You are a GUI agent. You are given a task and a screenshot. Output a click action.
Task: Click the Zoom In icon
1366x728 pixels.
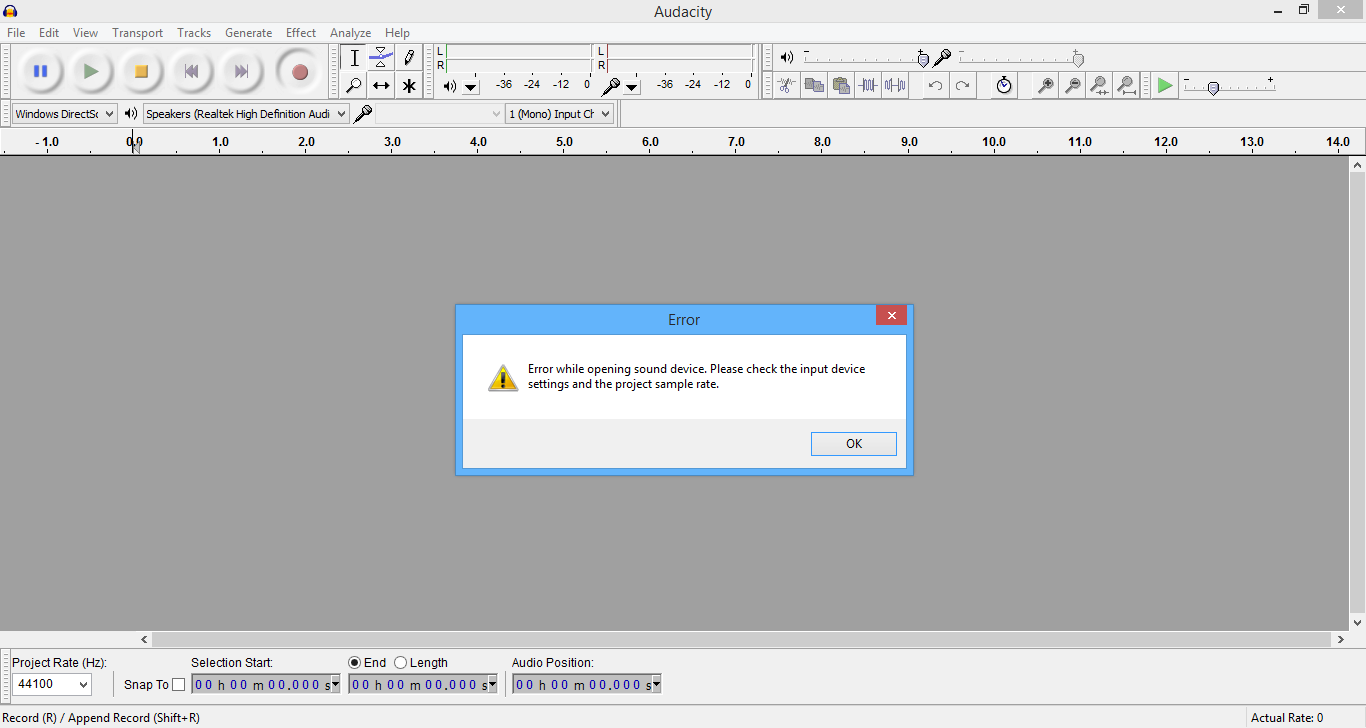(1045, 85)
